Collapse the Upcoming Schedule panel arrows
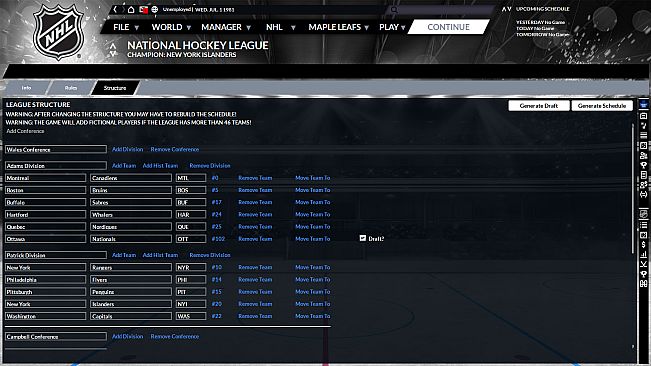This screenshot has height=366, width=651. click(x=506, y=9)
